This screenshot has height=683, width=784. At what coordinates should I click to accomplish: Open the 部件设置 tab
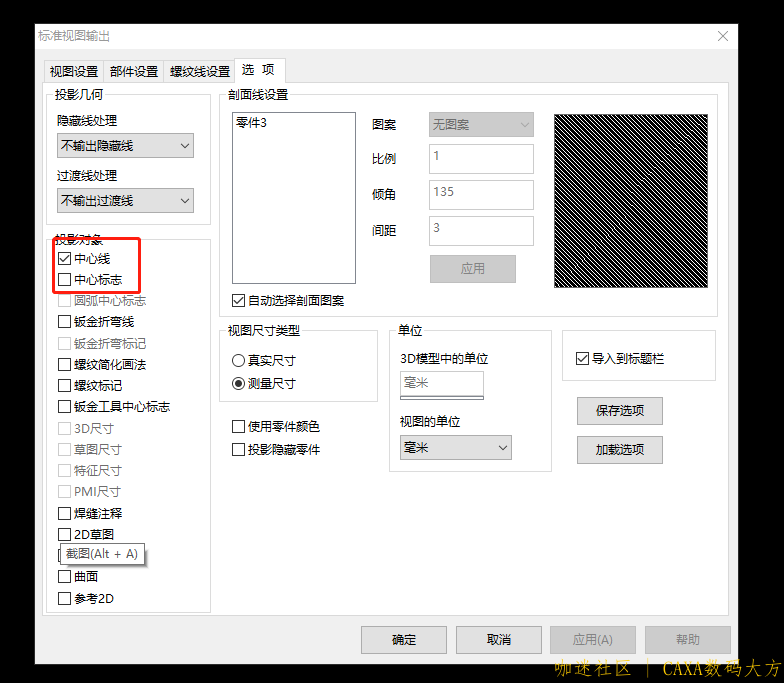(x=134, y=72)
